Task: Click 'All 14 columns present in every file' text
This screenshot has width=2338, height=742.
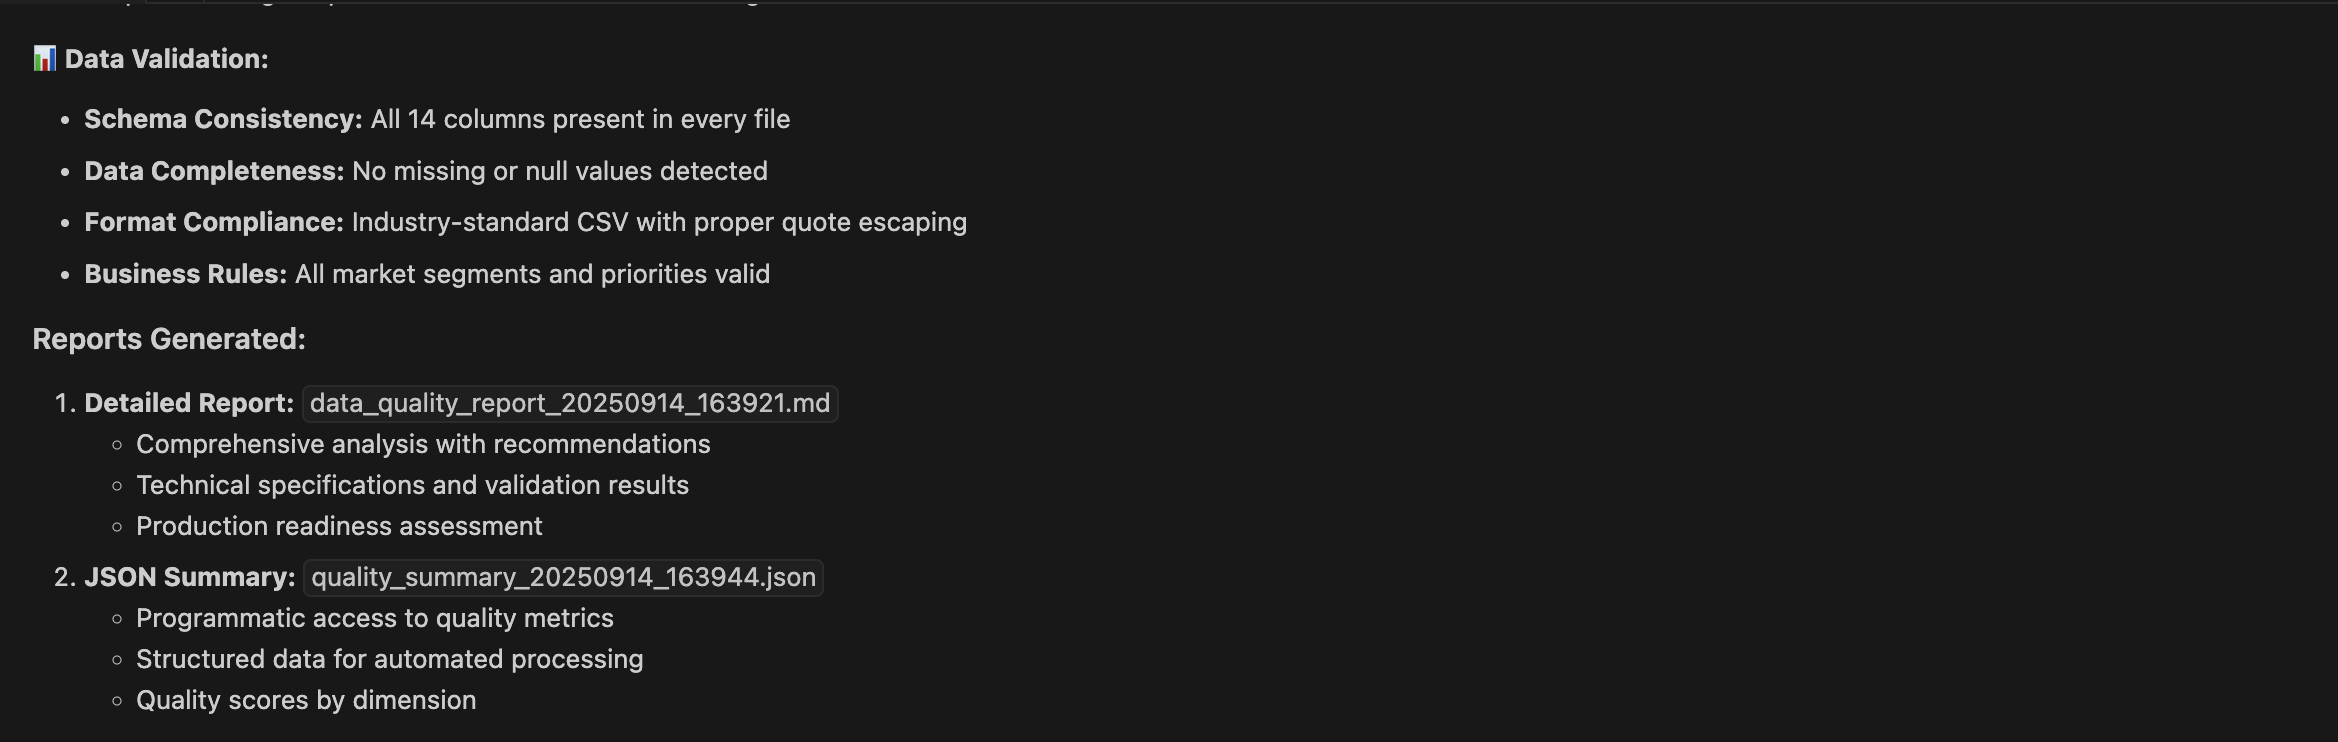Action: click(x=580, y=119)
